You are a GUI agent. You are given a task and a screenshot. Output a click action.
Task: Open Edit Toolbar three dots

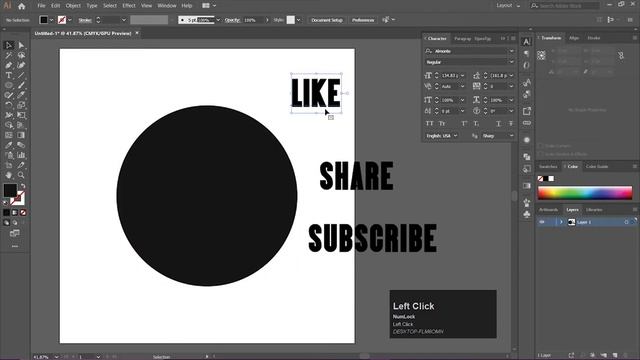15,246
